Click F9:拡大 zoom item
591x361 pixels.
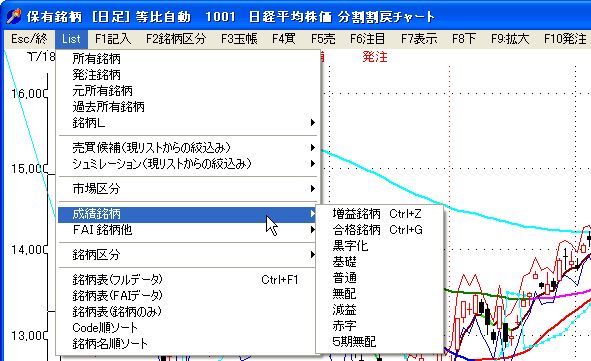(510, 39)
